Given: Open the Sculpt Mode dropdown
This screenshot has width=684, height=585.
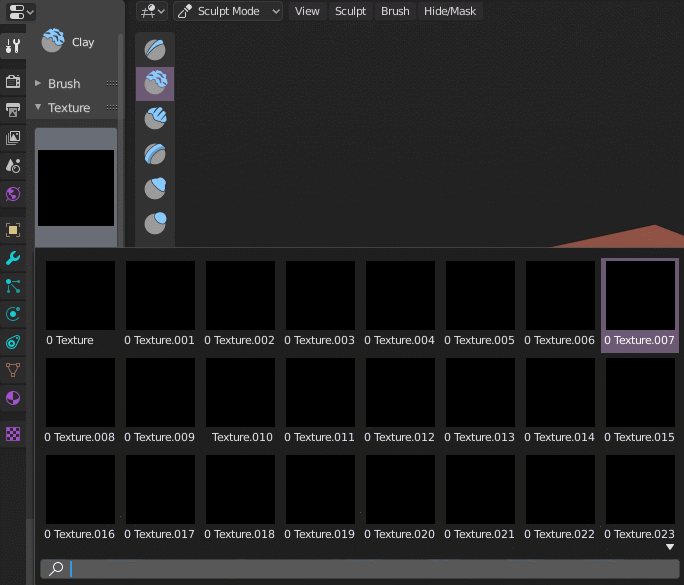Looking at the screenshot, I should pyautogui.click(x=228, y=11).
